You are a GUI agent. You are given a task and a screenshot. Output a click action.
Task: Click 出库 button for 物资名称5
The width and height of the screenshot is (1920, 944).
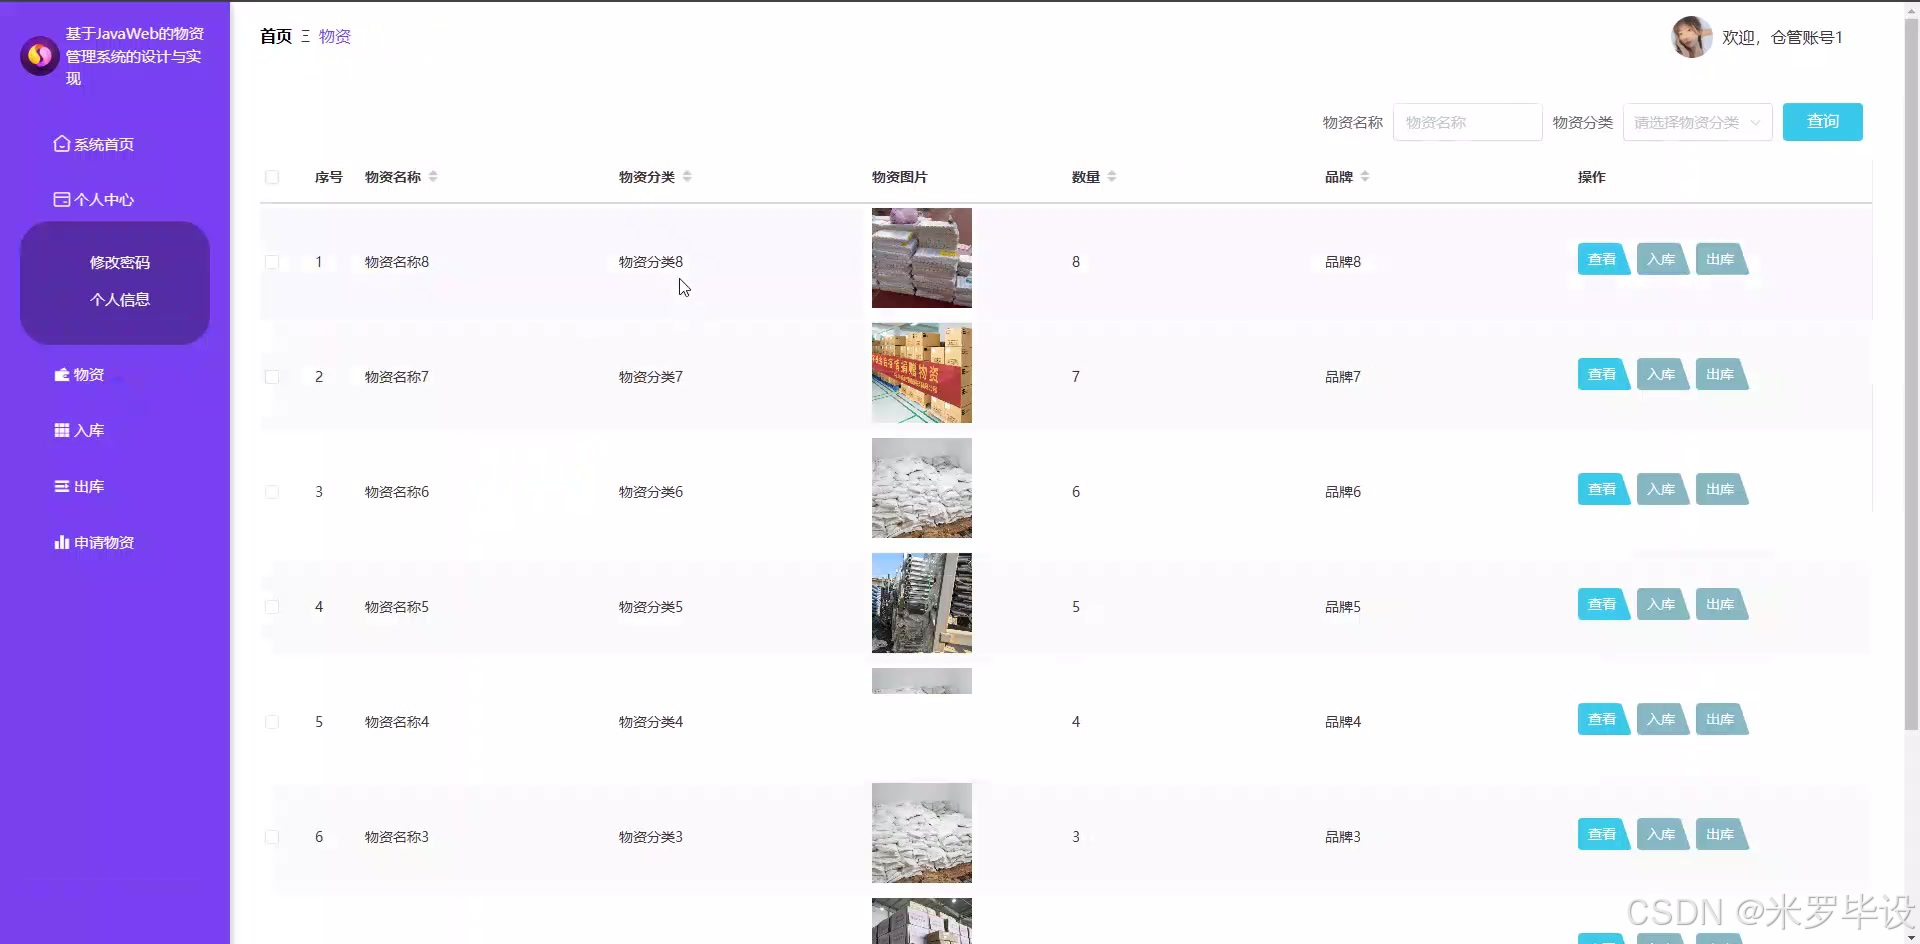(x=1721, y=604)
